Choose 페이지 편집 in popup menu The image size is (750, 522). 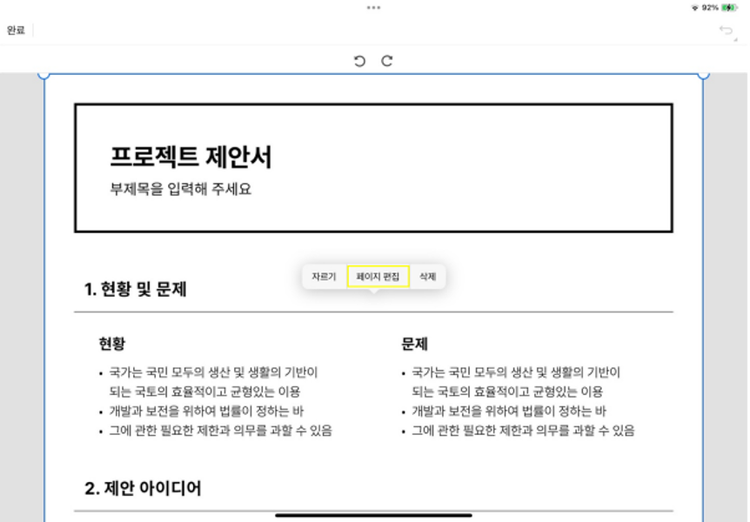378,277
